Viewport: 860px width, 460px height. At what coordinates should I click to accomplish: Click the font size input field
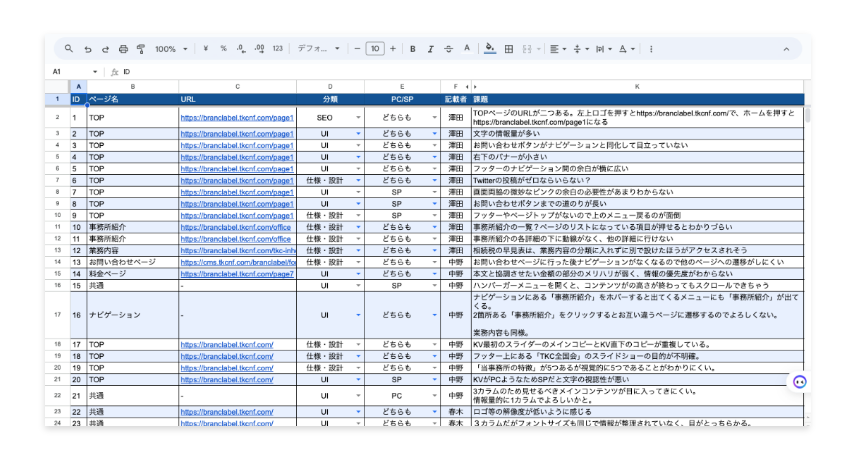point(375,49)
